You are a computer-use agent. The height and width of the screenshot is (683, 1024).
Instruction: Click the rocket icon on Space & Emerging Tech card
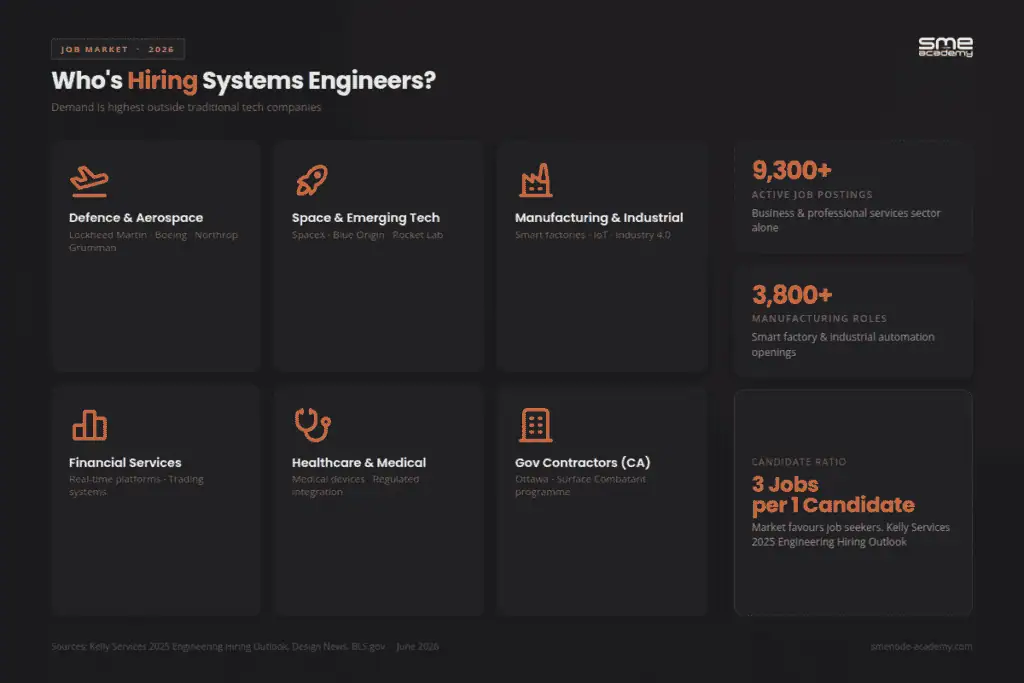click(312, 180)
